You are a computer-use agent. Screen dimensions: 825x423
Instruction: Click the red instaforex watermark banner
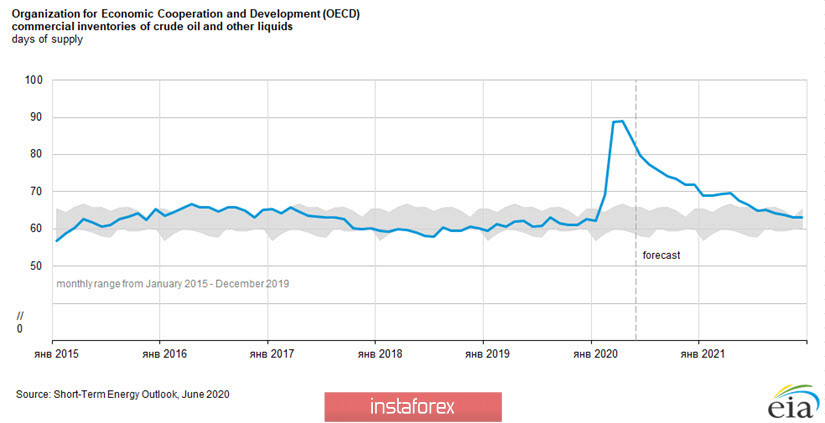413,407
